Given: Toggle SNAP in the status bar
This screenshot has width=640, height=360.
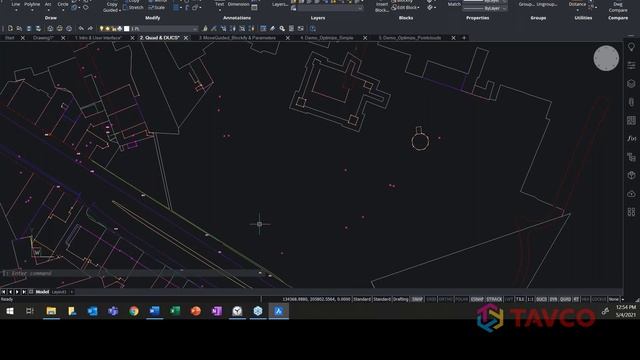Looking at the screenshot, I should (x=417, y=299).
